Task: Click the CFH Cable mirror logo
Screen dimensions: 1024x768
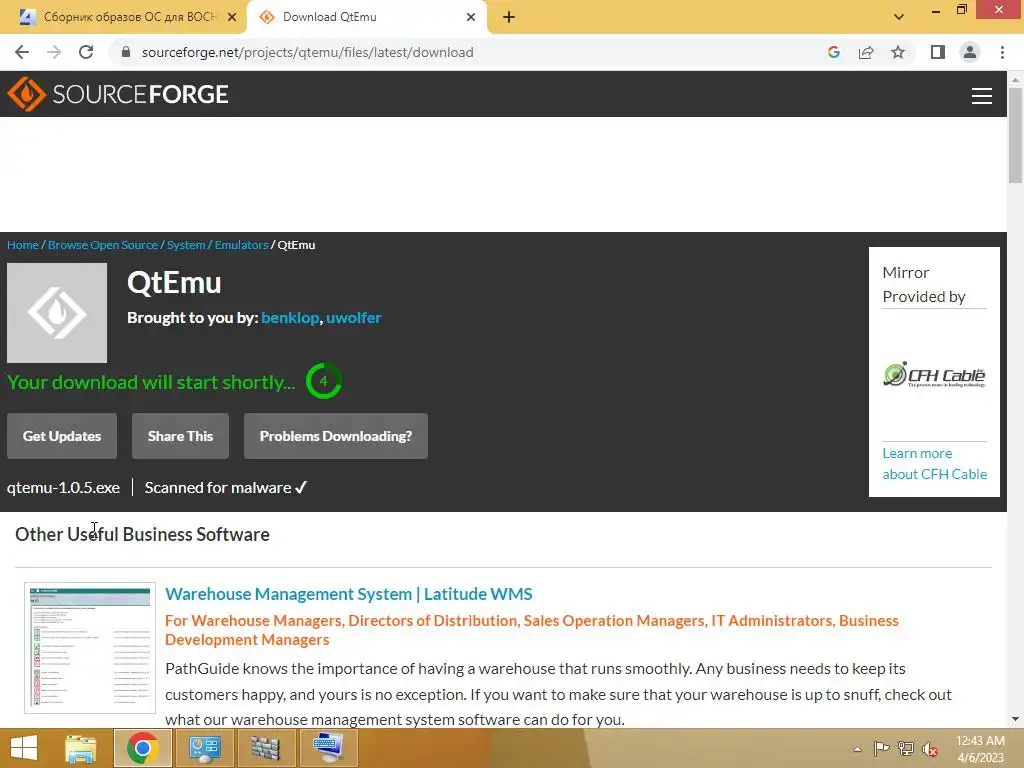Action: [x=934, y=375]
